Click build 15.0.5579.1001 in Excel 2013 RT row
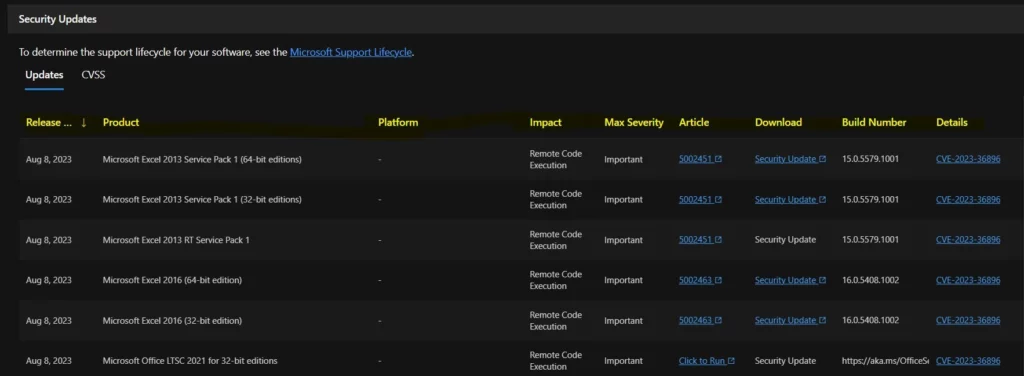The image size is (1024, 376). [x=871, y=240]
